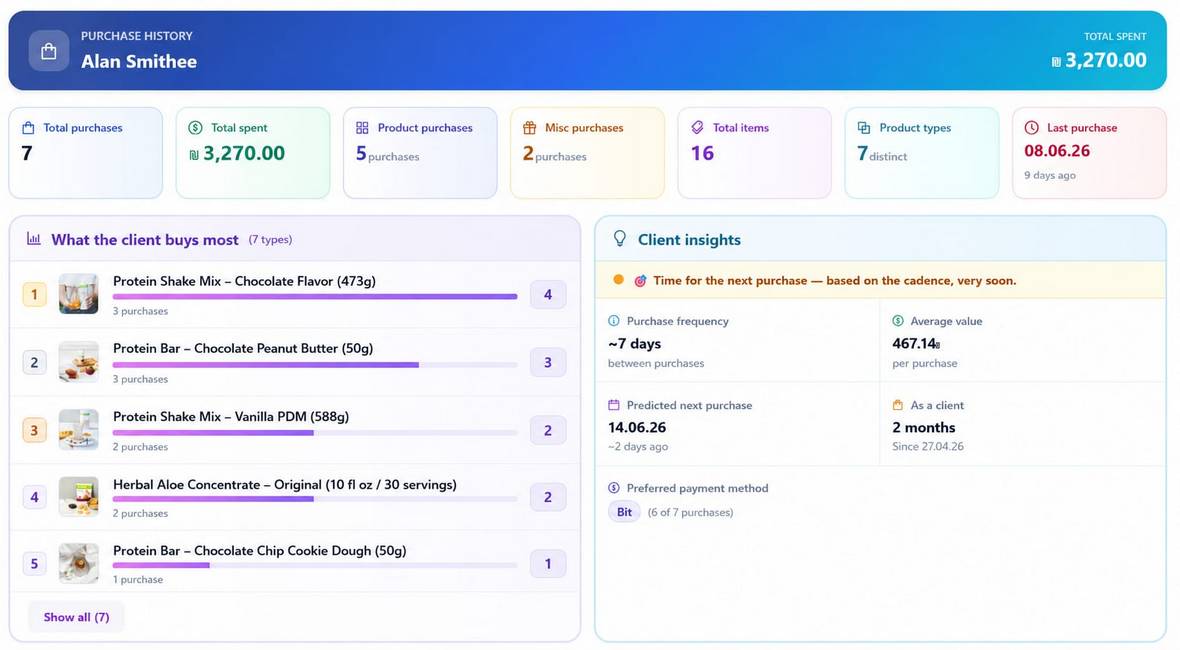Click the bar chart icon beside What the client buys most

pyautogui.click(x=34, y=238)
